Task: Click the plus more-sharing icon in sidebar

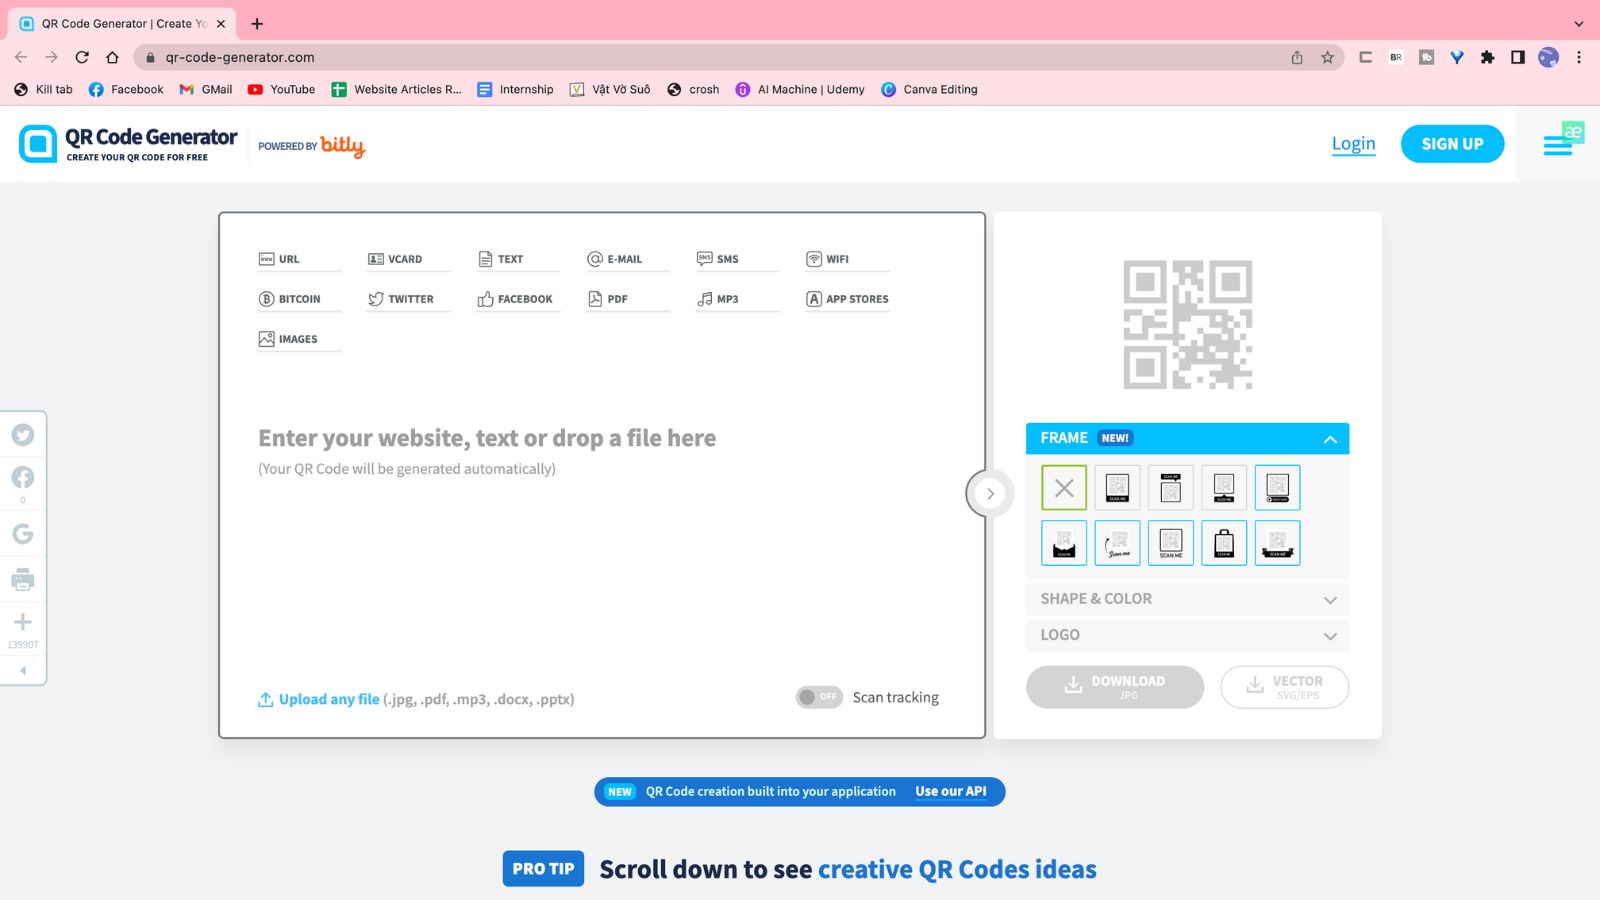Action: [x=23, y=622]
